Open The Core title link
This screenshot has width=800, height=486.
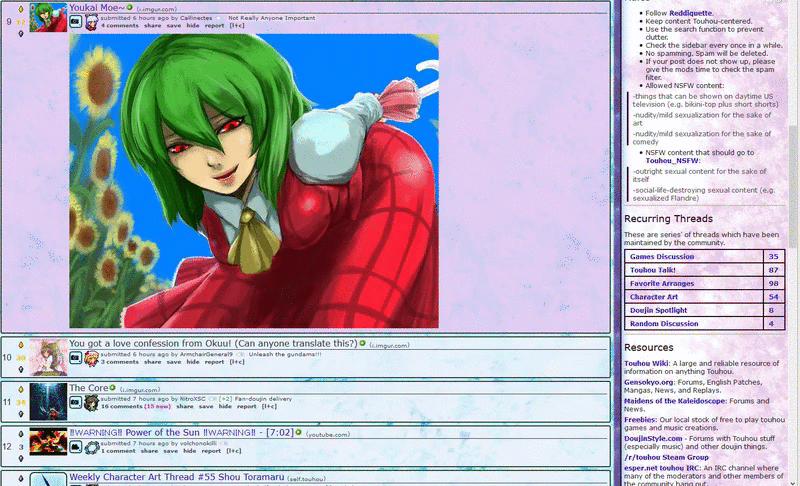89,388
